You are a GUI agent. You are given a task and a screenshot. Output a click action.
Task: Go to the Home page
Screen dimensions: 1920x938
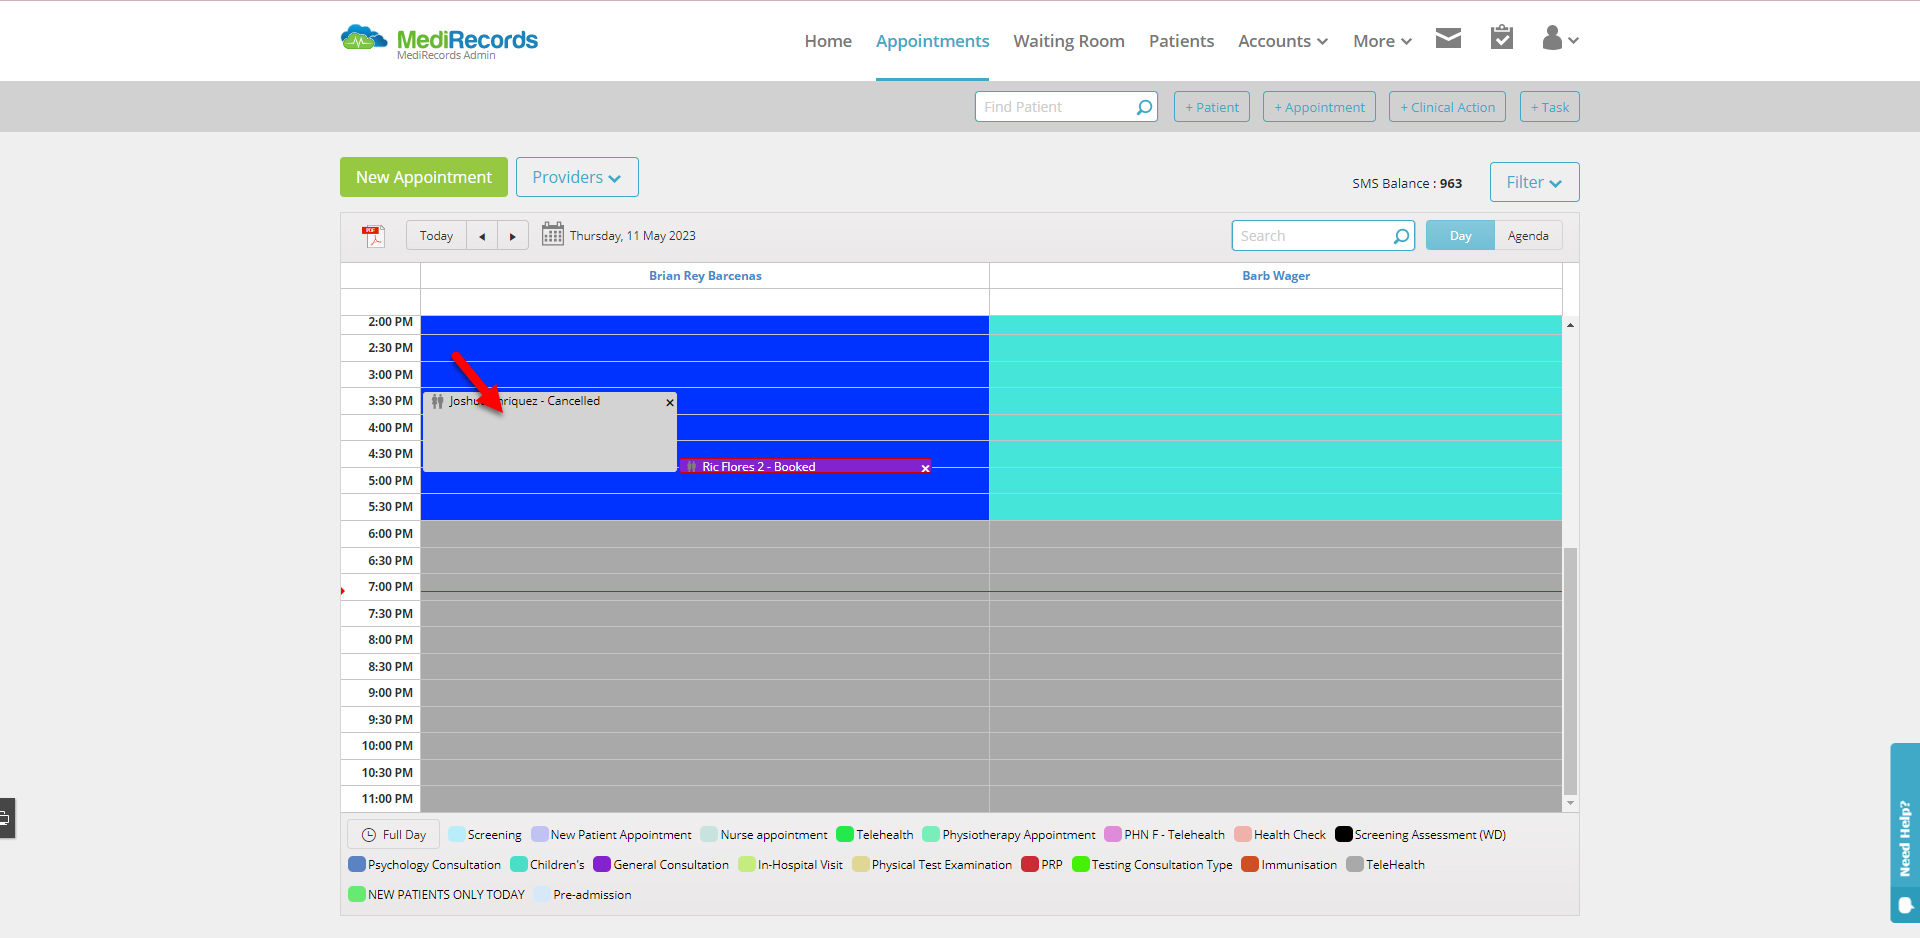tap(828, 41)
